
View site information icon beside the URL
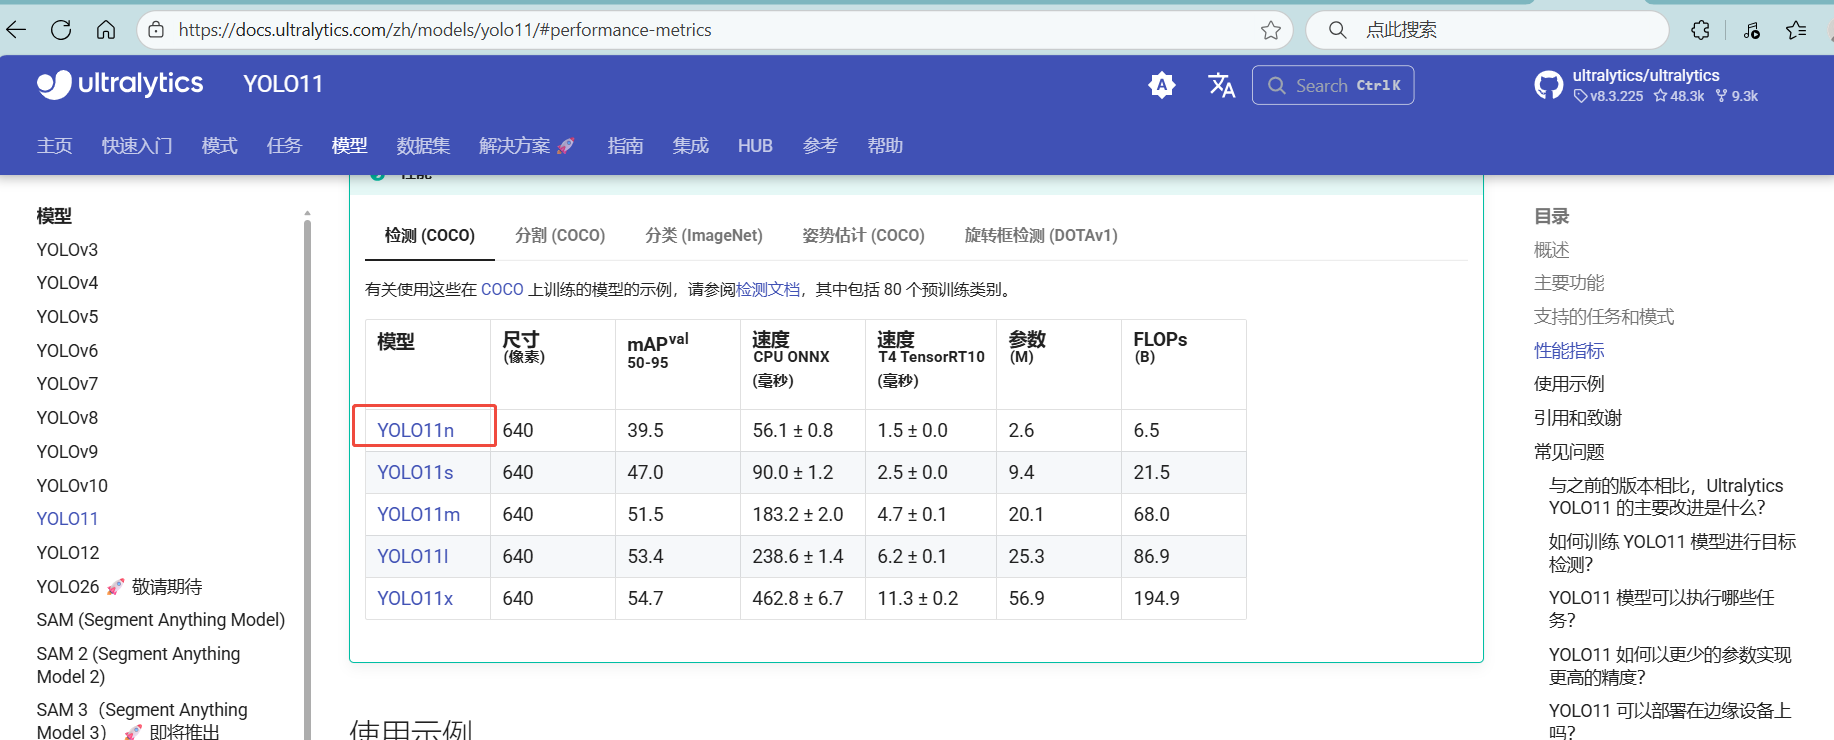[x=156, y=30]
